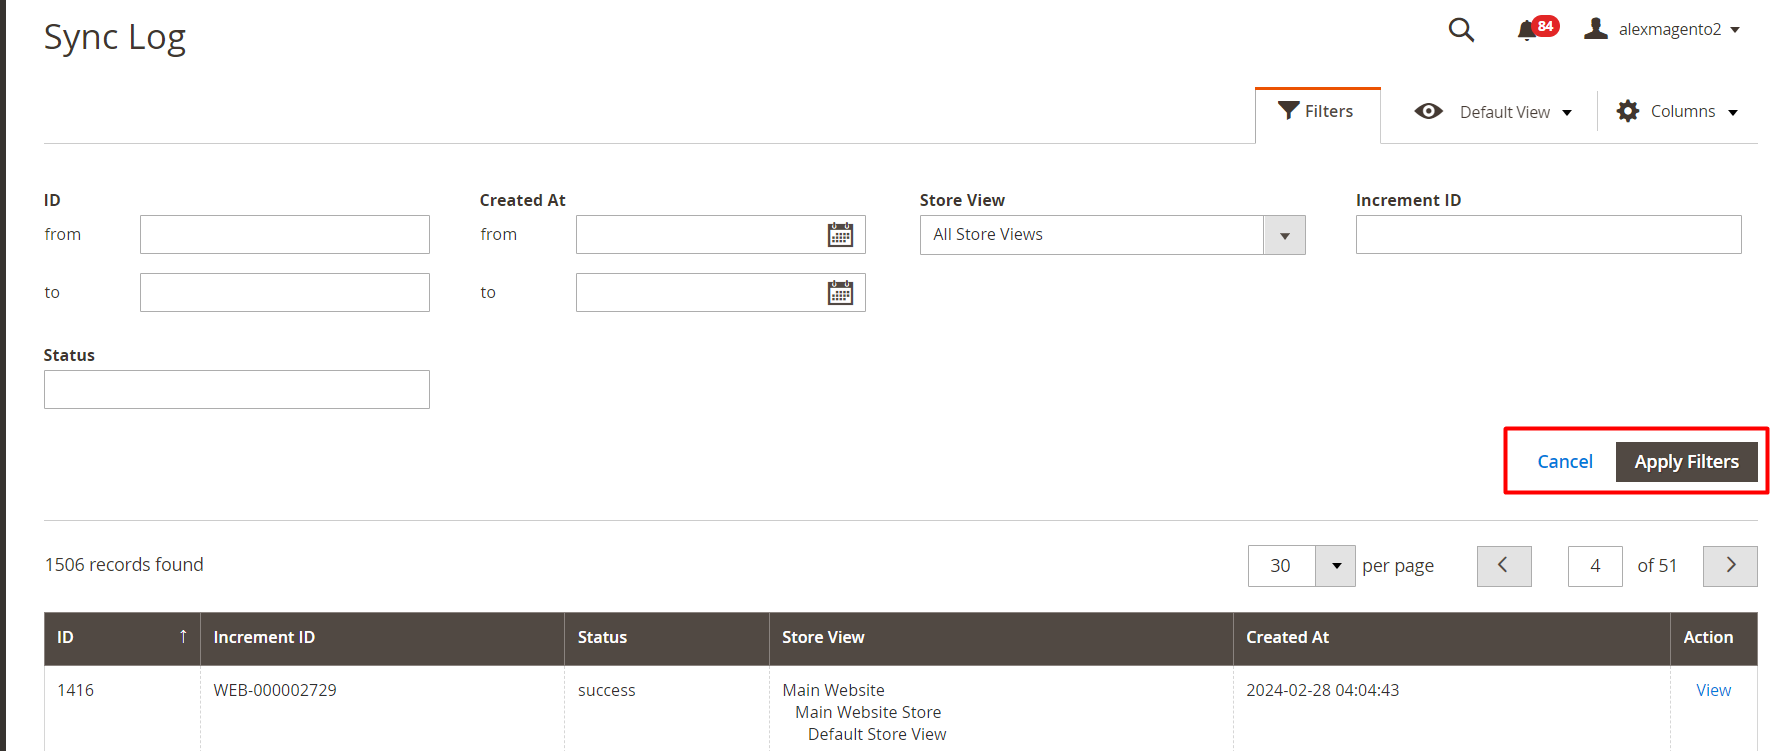Viewport: 1786px width, 751px height.
Task: Click the Increment ID filter field
Action: tap(1548, 235)
